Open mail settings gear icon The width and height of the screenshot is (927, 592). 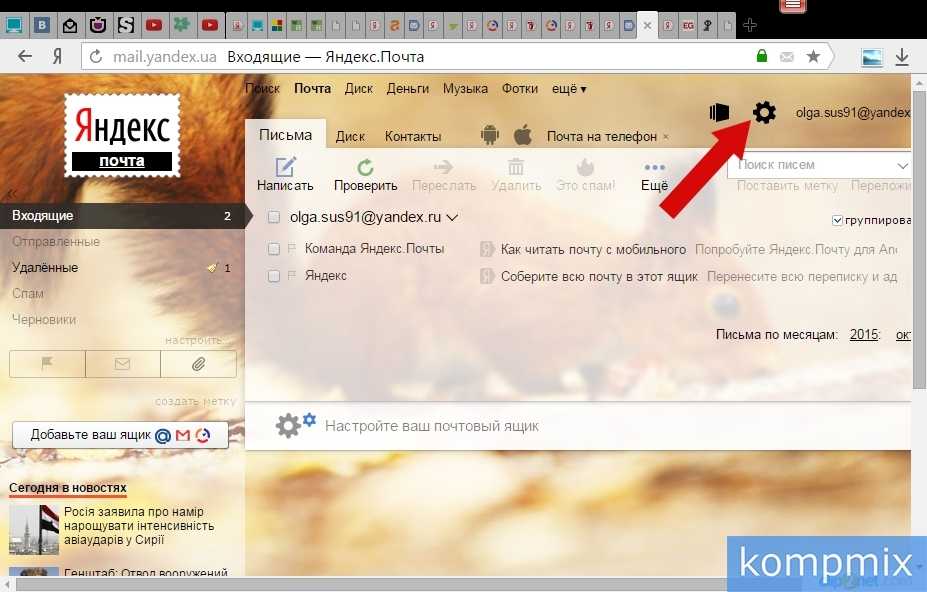click(764, 112)
